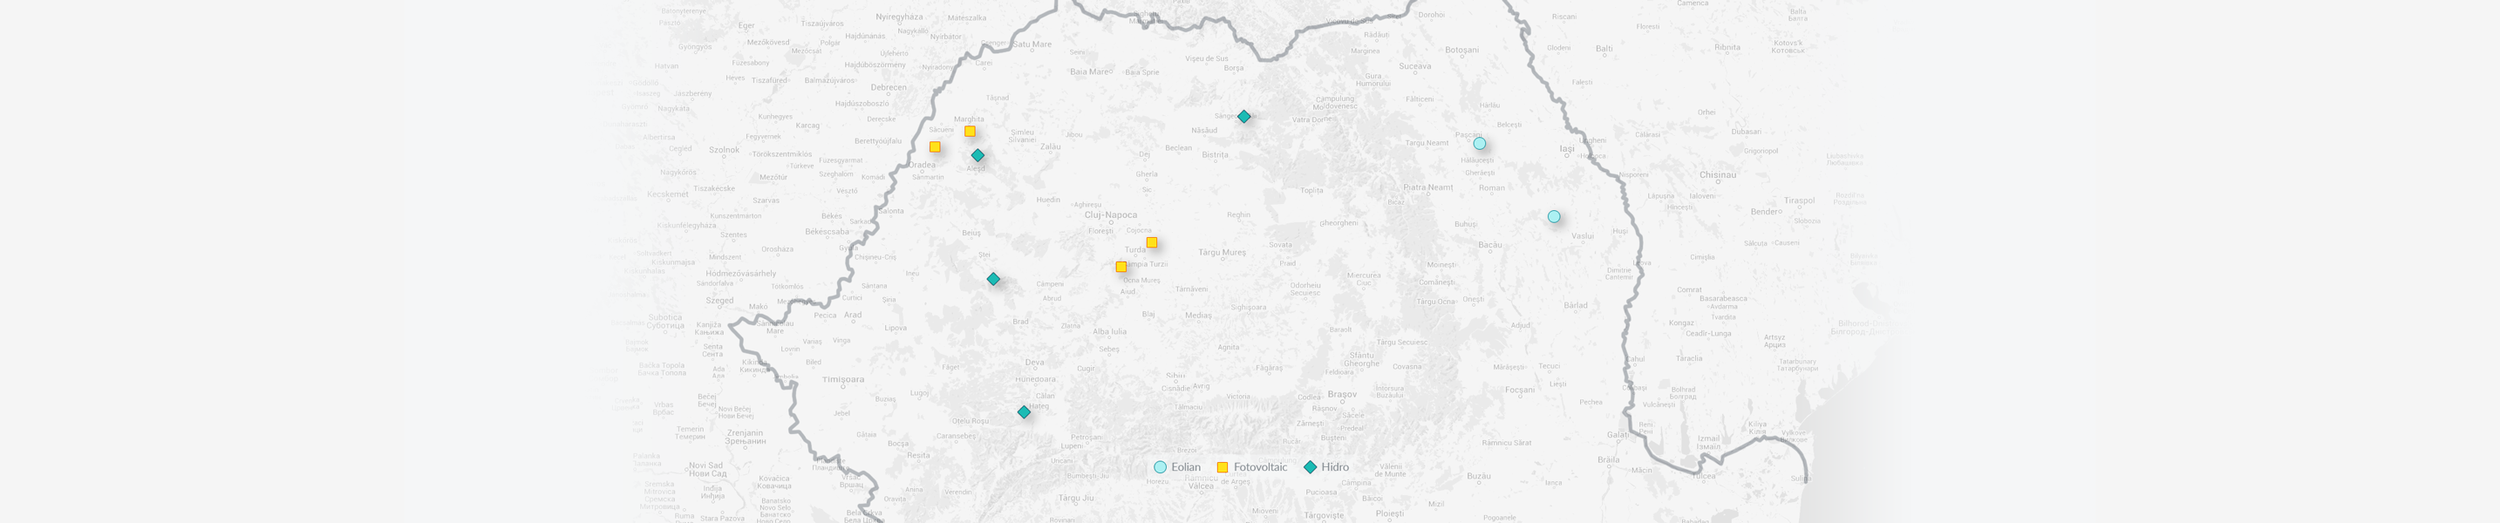Click the yellow photovoltaic marker beside Cojocna

point(1152,242)
